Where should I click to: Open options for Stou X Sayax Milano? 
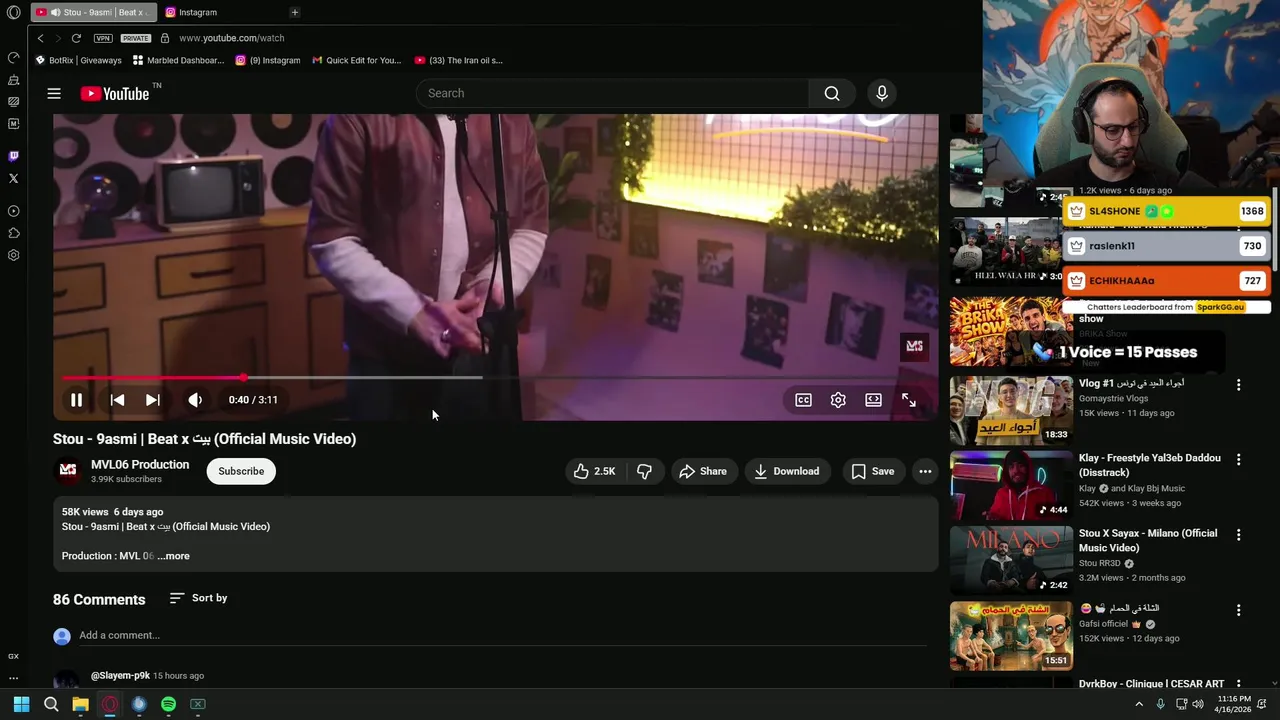click(1238, 535)
